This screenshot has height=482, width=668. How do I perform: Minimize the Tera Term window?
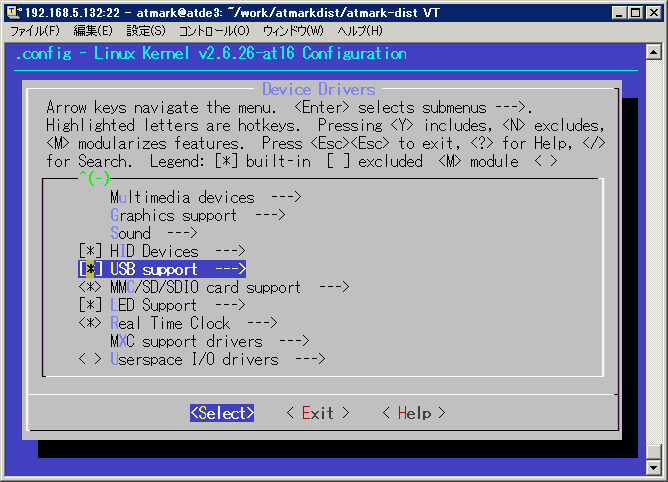(x=619, y=13)
